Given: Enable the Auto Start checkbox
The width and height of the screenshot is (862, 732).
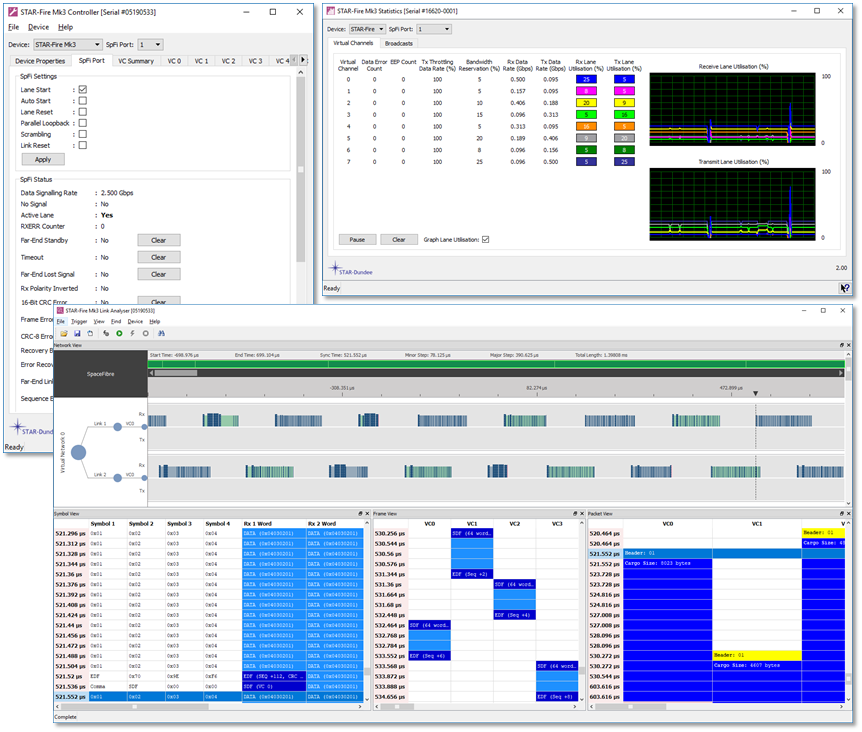Looking at the screenshot, I should pyautogui.click(x=82, y=101).
